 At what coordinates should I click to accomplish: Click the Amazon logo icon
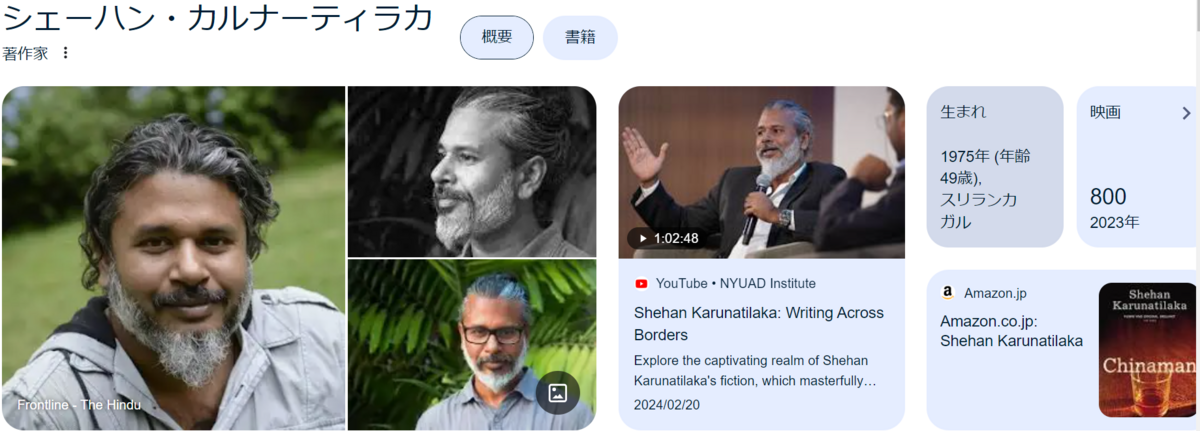[947, 293]
